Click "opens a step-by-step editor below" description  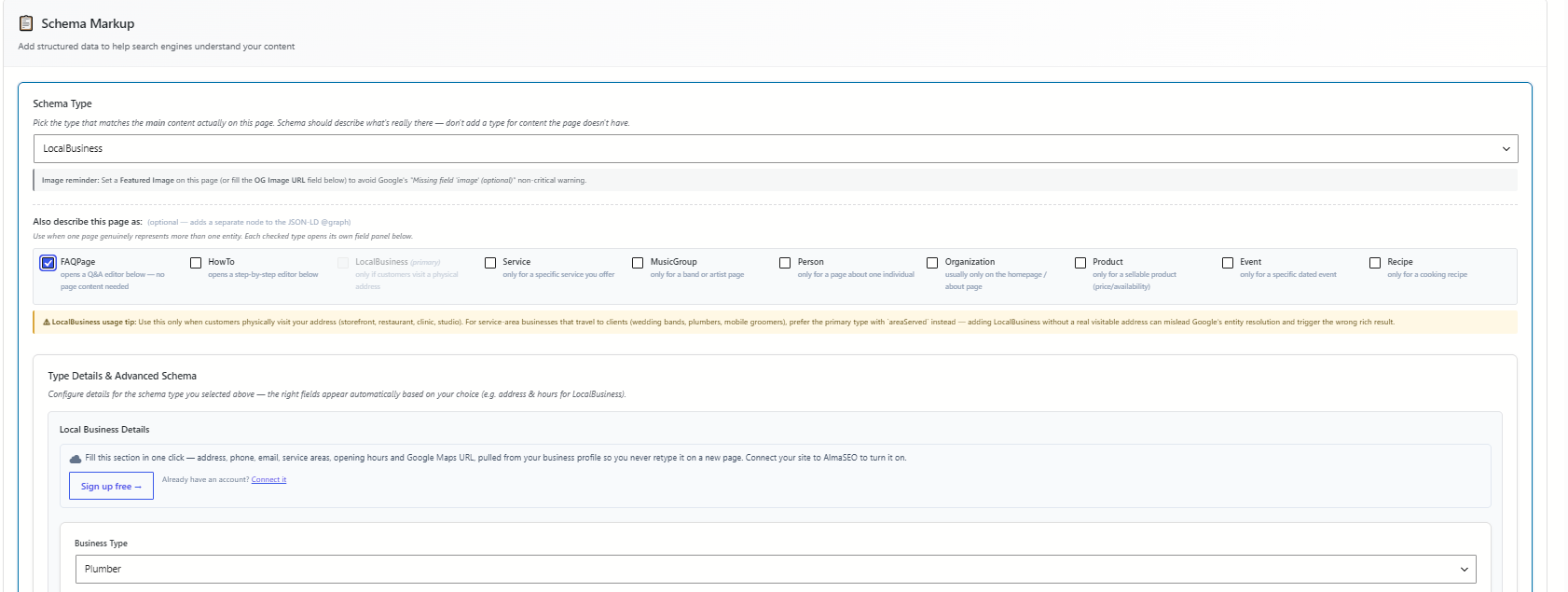point(263,275)
